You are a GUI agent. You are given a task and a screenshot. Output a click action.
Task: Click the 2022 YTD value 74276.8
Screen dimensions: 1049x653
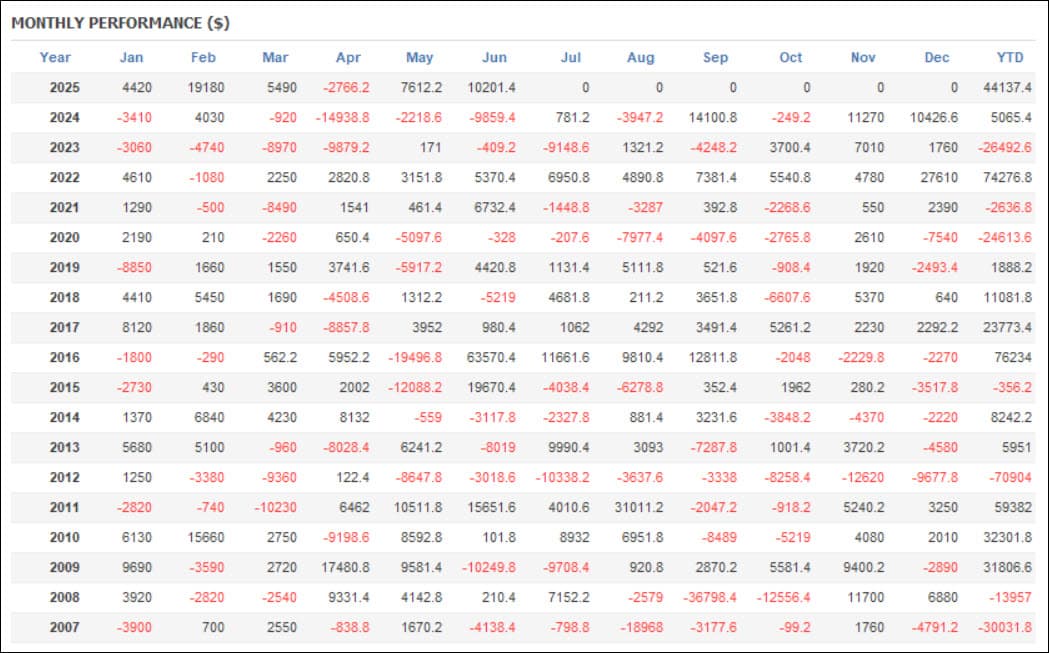coord(1007,178)
